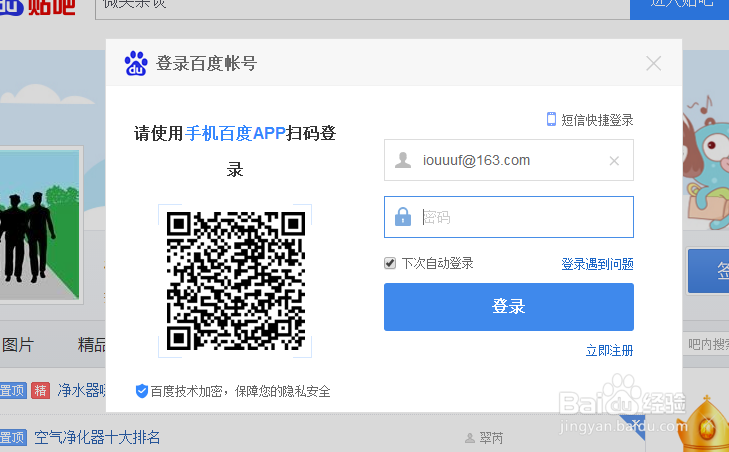This screenshot has height=452, width=729.
Task: Open the pinned 净水器 post link
Action: pos(82,390)
